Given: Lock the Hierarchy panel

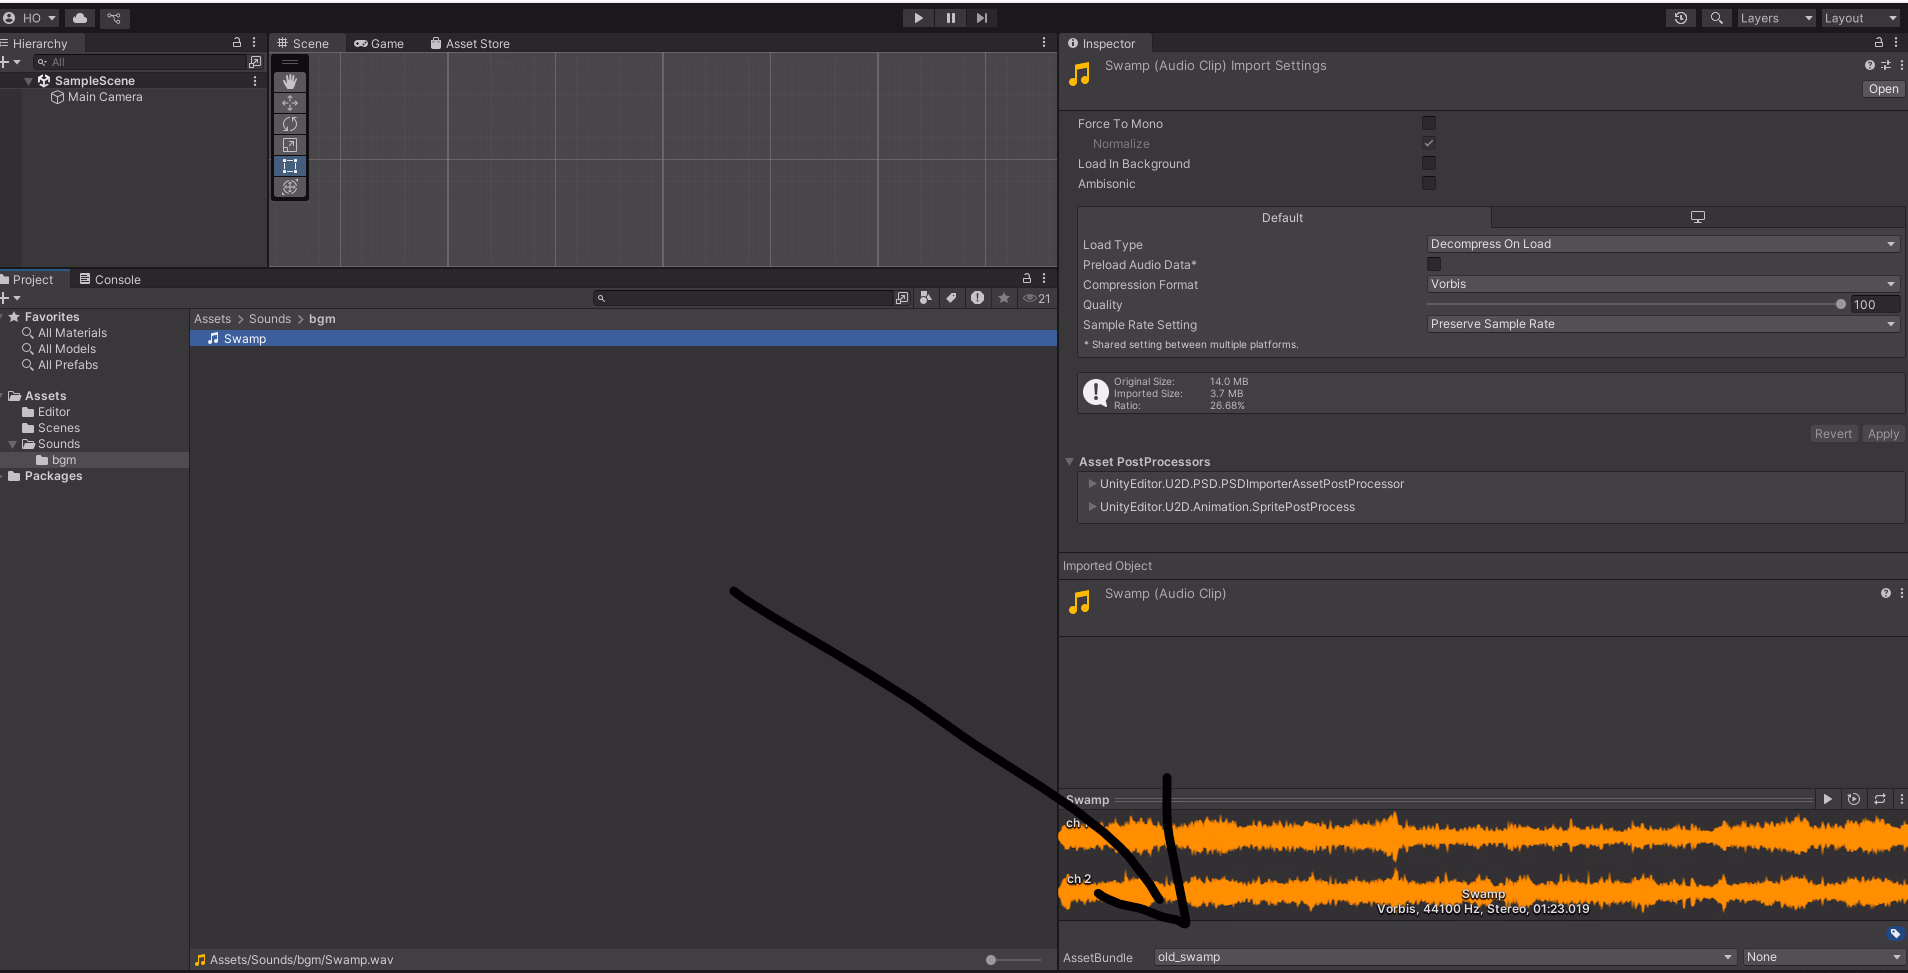Looking at the screenshot, I should pyautogui.click(x=237, y=43).
